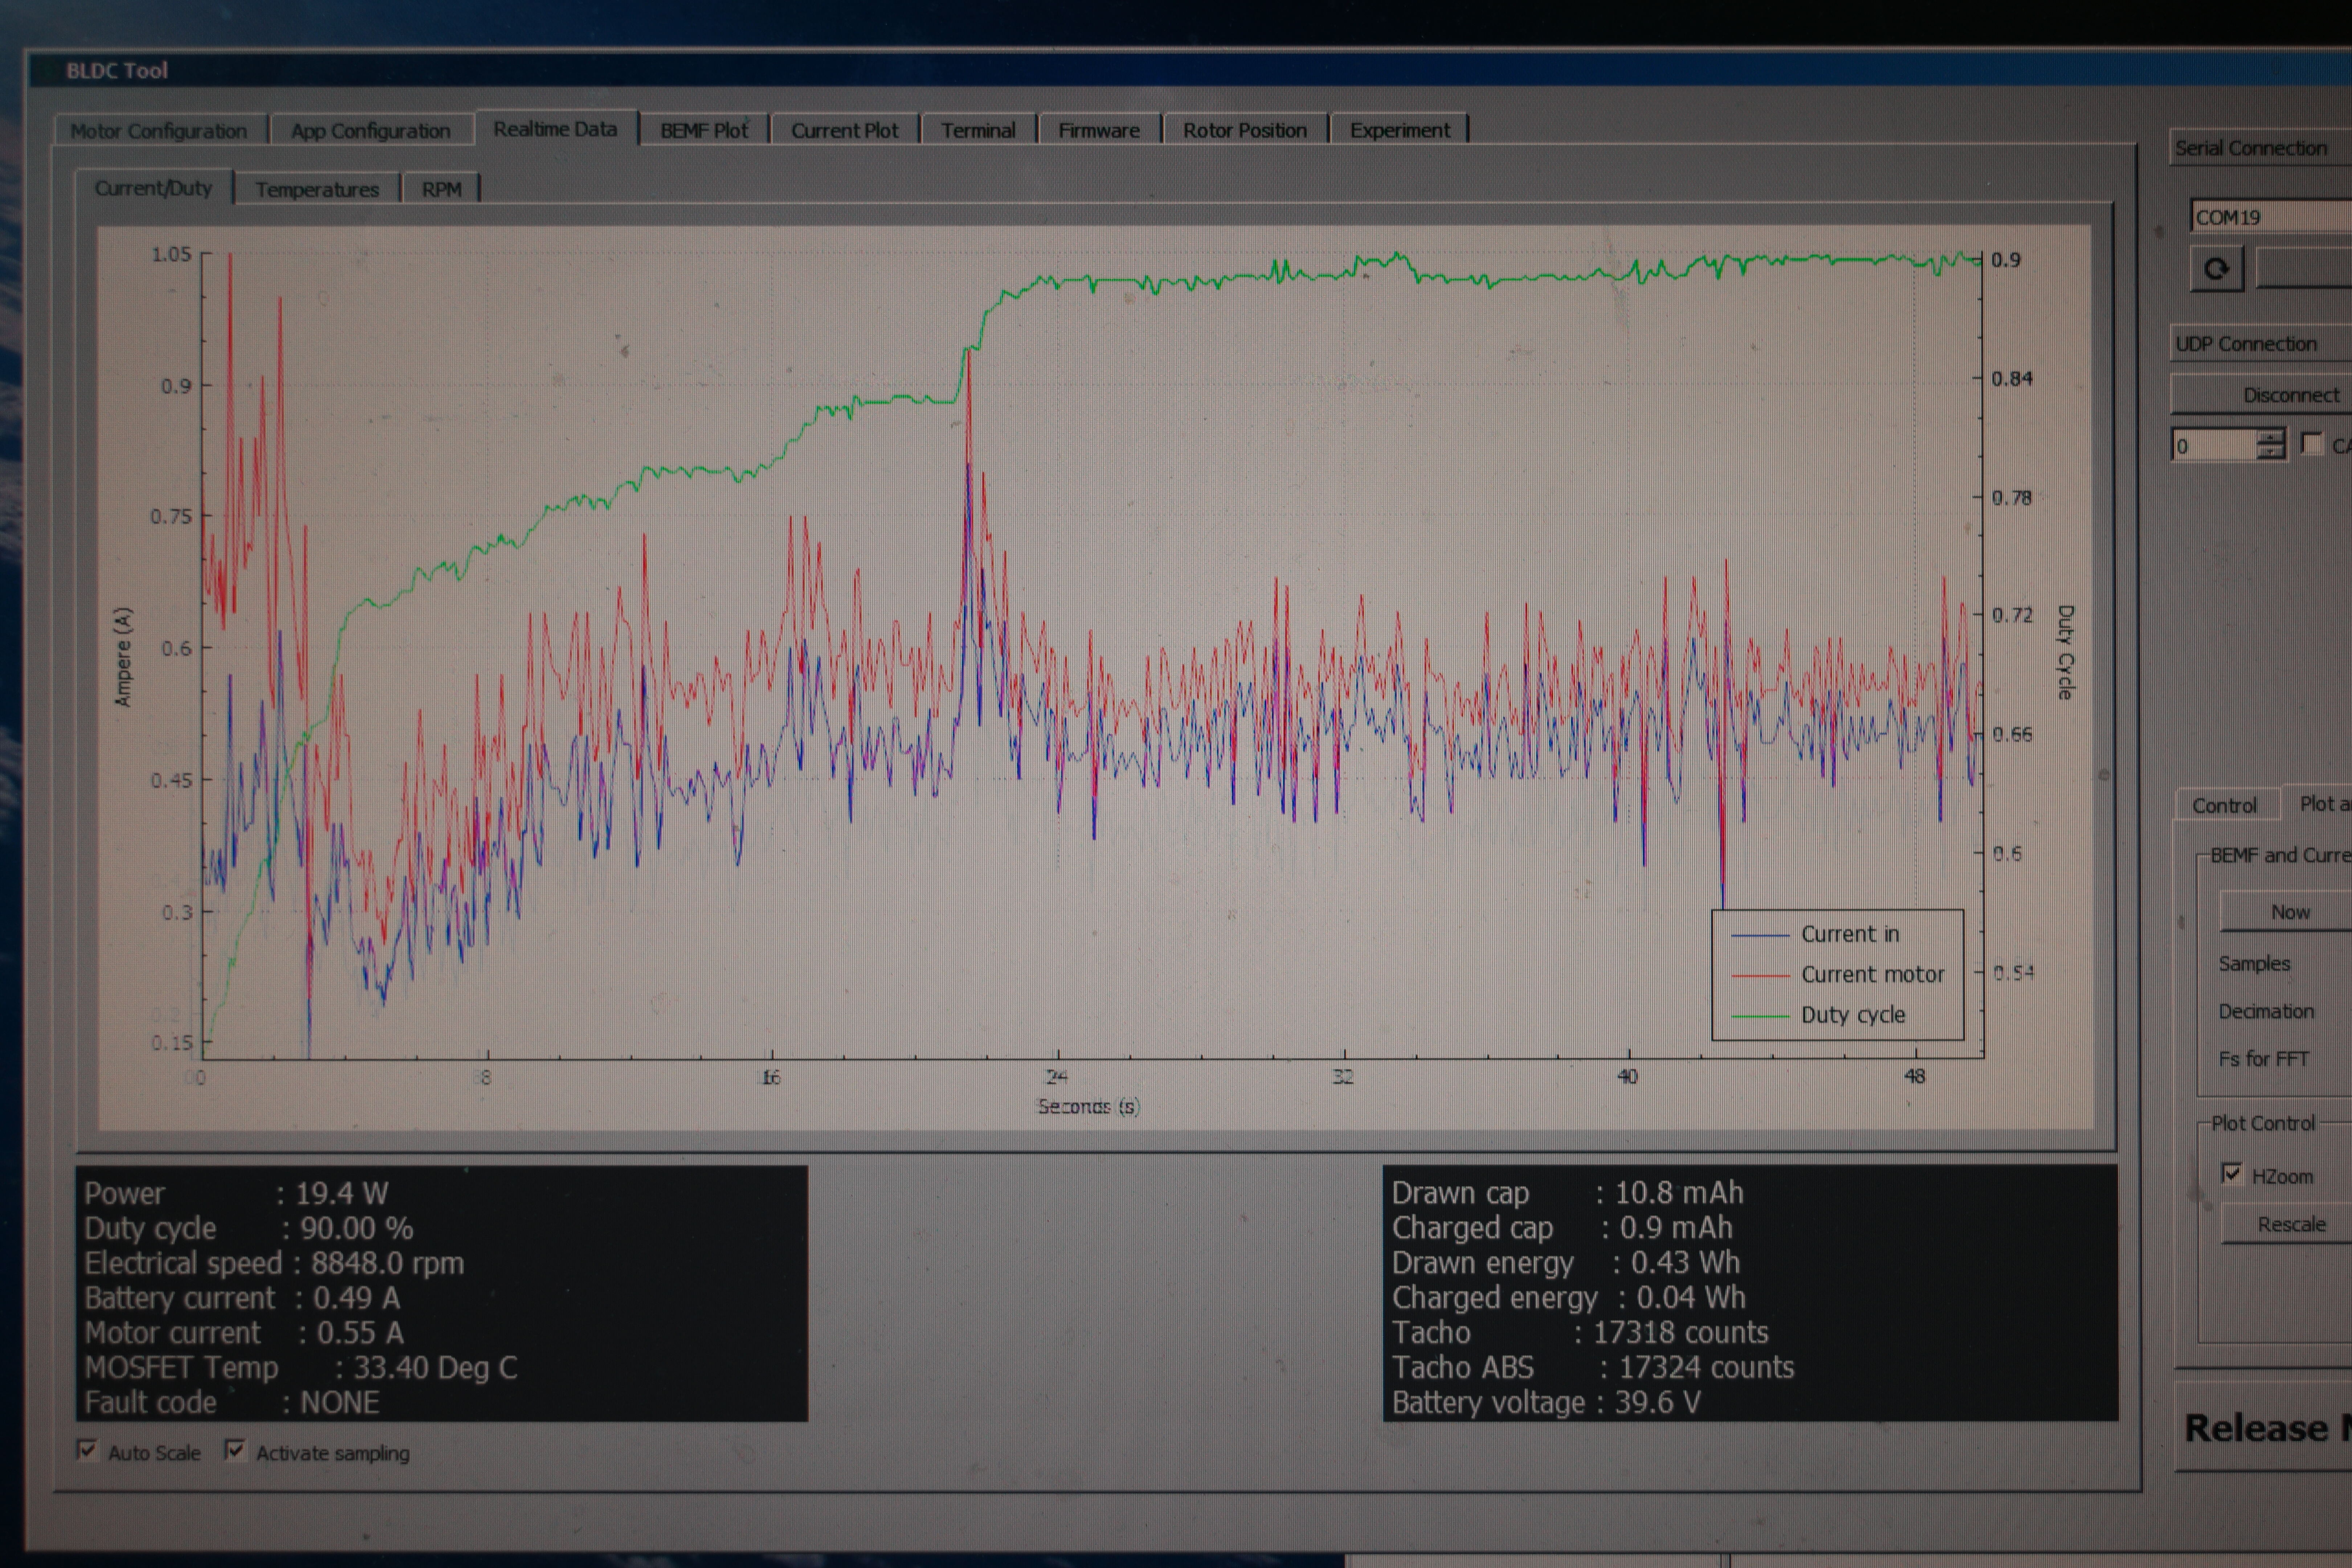
Task: Open the Motor Configuration tab
Action: pos(159,131)
